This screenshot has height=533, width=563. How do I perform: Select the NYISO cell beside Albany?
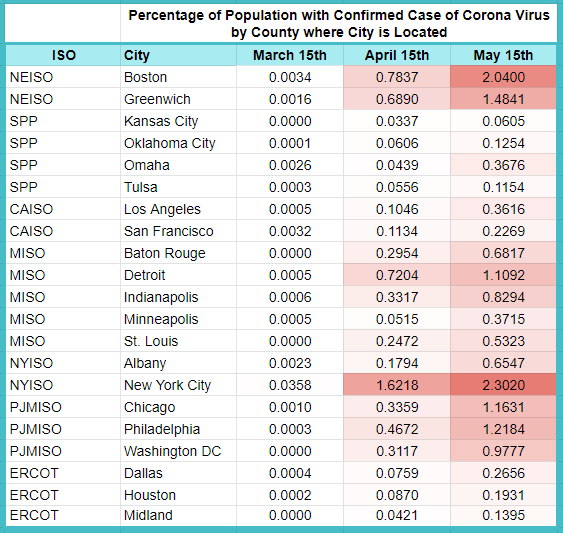pyautogui.click(x=63, y=363)
